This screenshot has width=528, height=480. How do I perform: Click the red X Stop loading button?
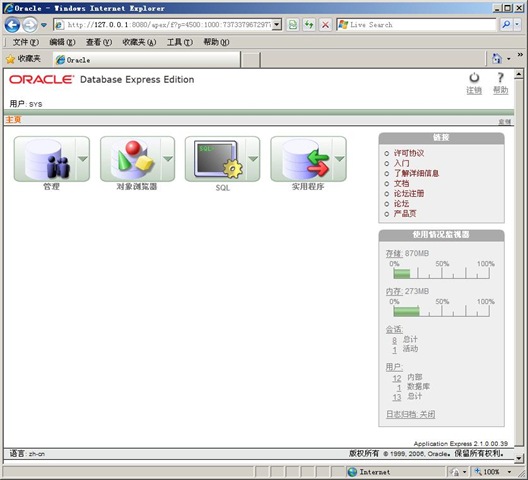tap(325, 25)
